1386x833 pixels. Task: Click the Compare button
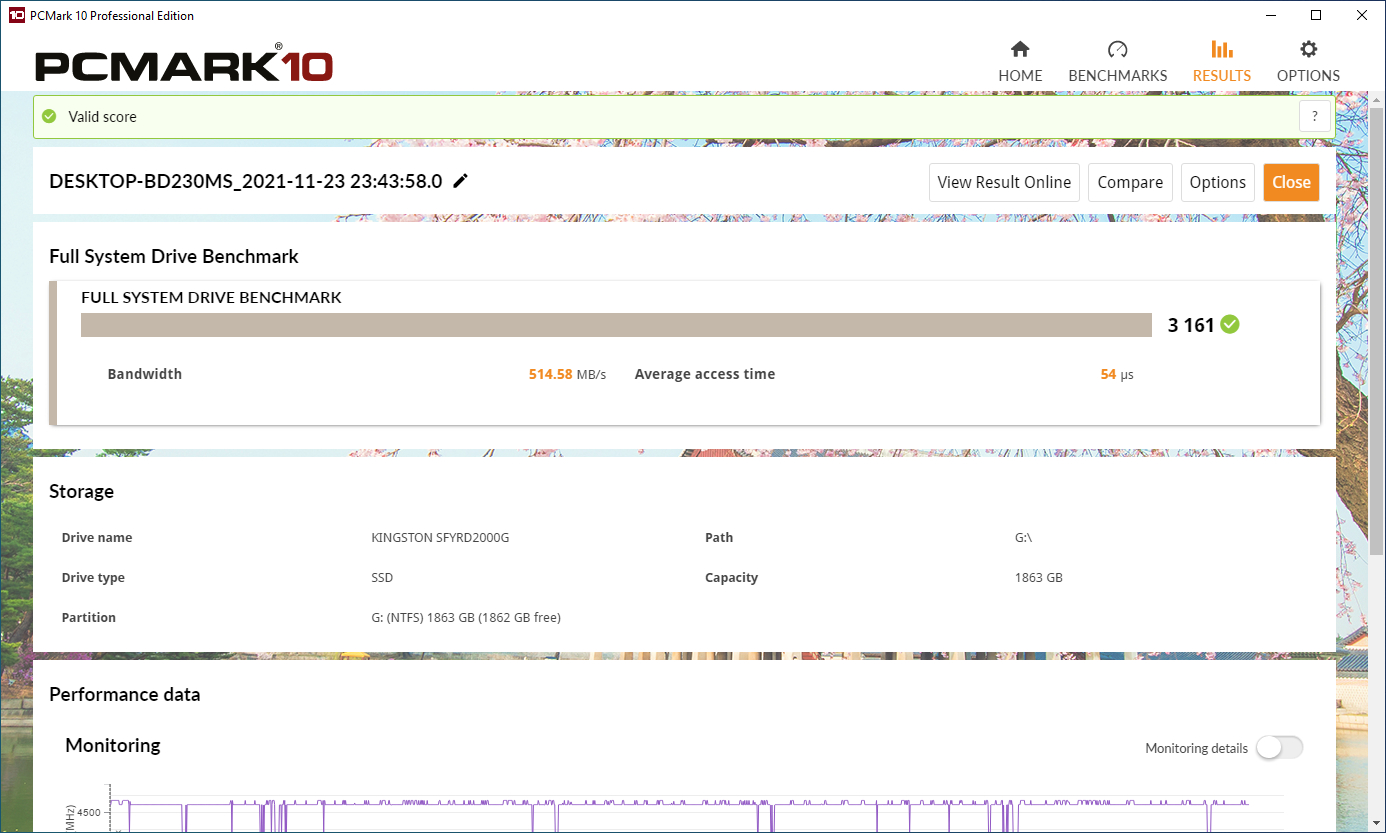click(x=1130, y=182)
